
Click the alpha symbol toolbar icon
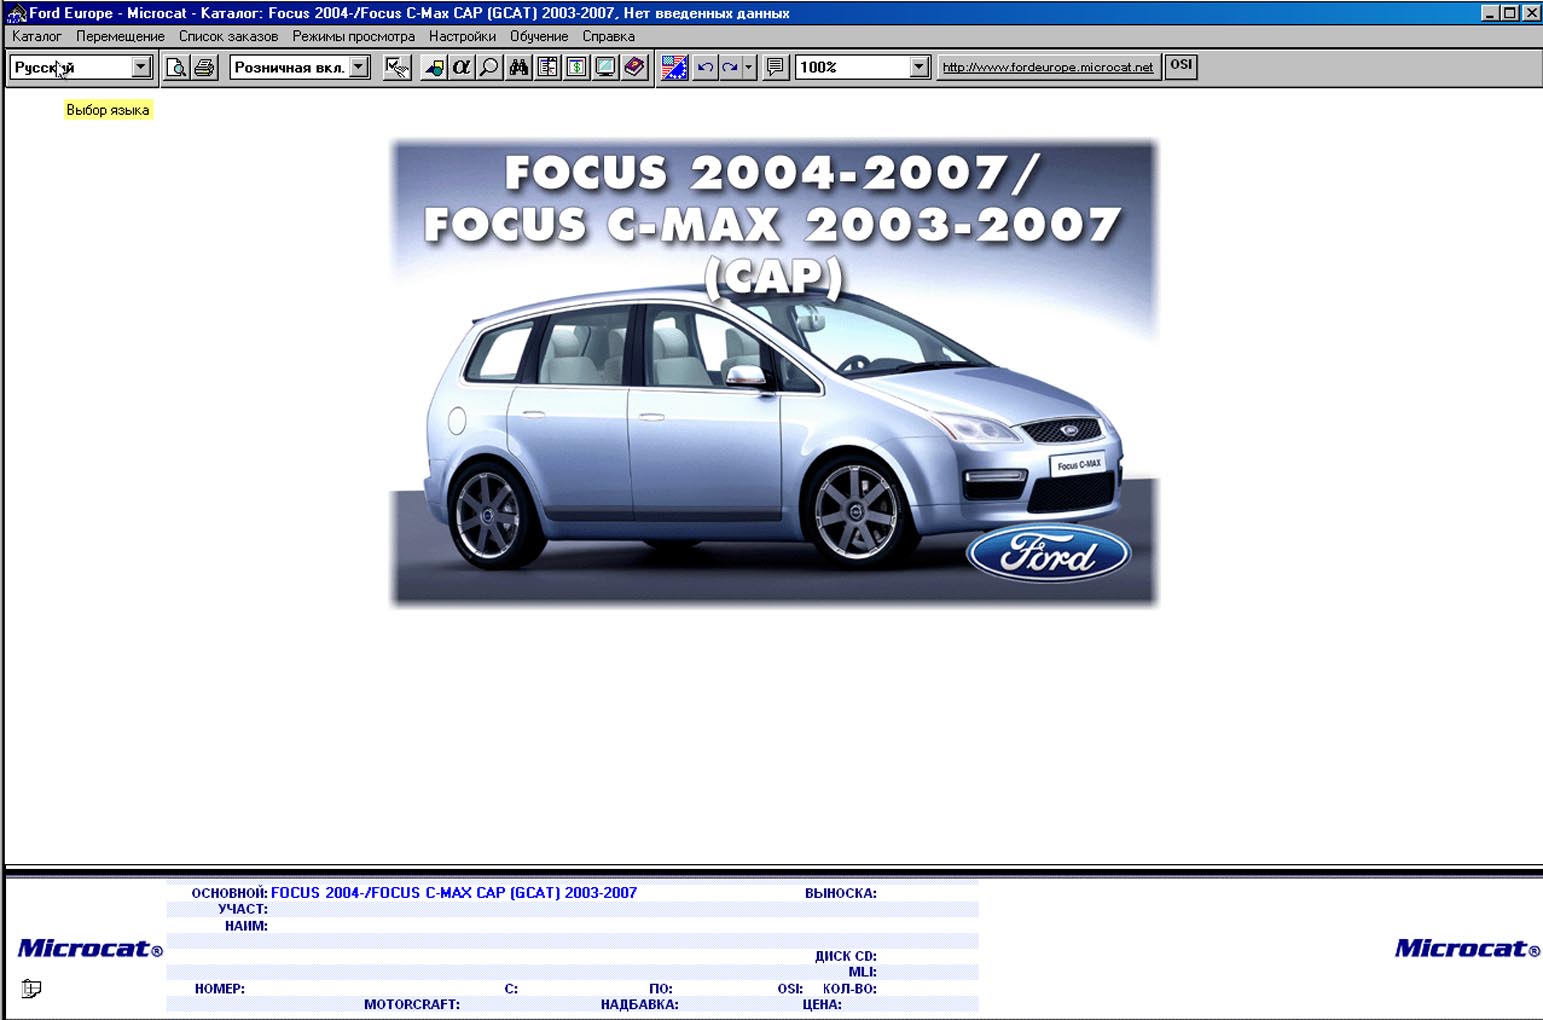click(461, 67)
